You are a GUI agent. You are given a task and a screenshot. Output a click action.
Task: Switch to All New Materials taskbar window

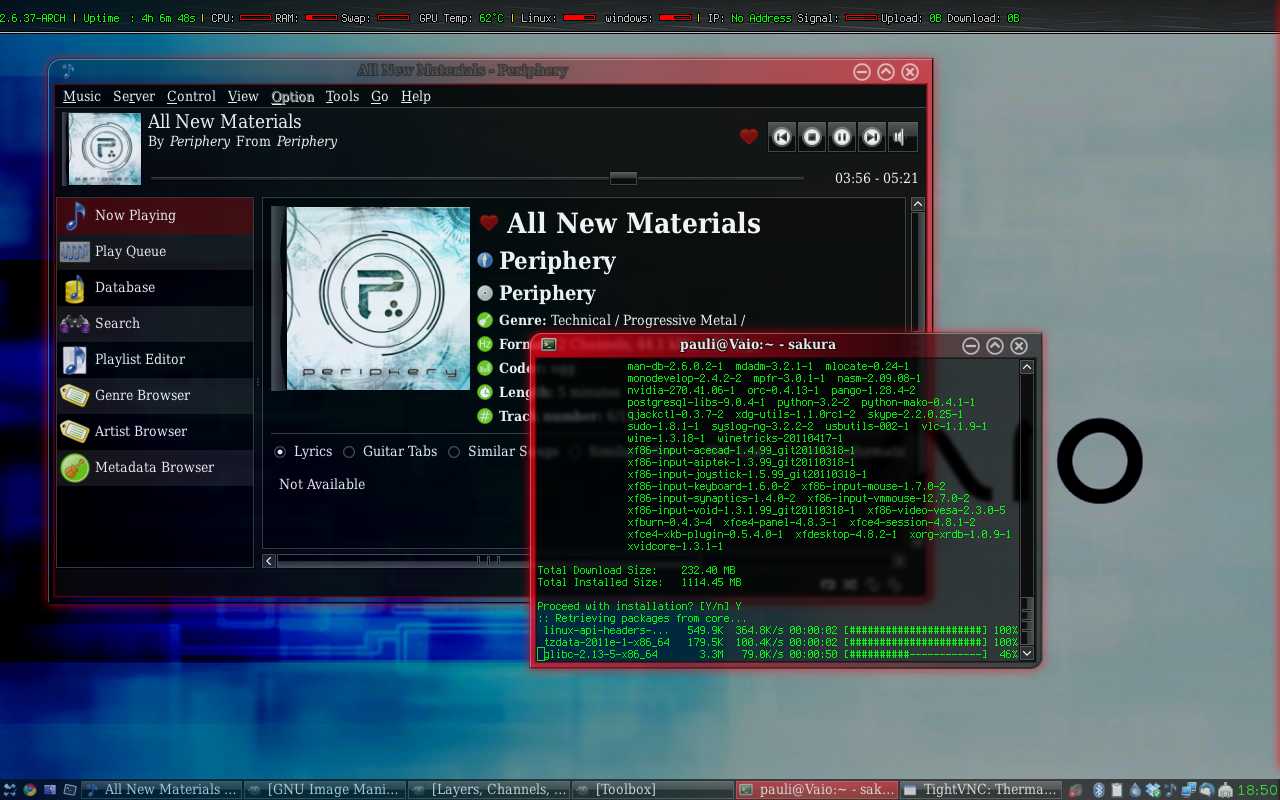162,789
